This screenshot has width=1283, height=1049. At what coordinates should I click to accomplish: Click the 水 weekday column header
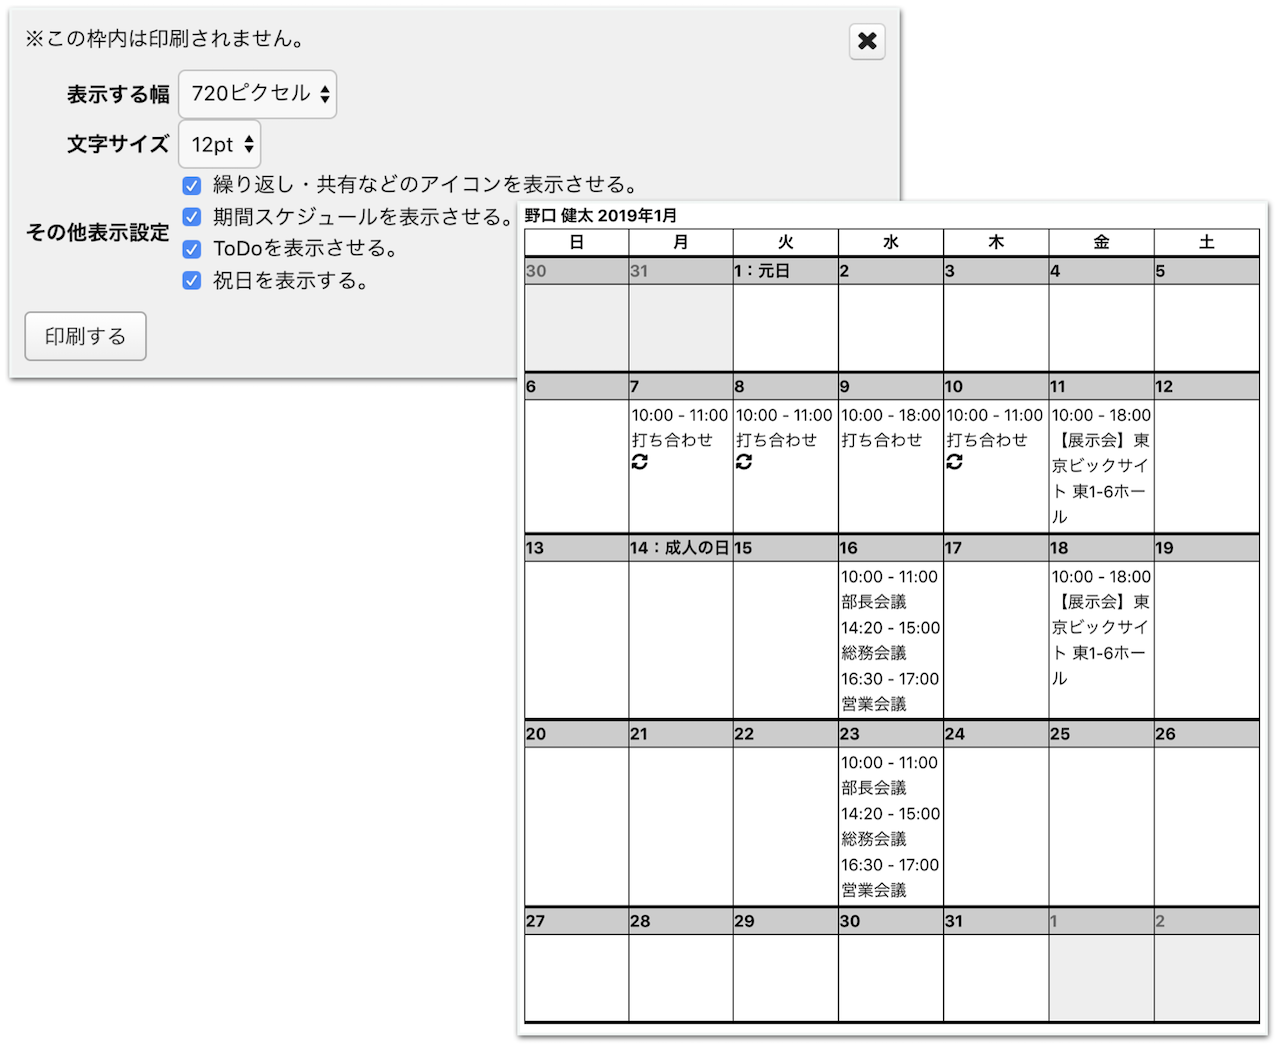tap(891, 243)
